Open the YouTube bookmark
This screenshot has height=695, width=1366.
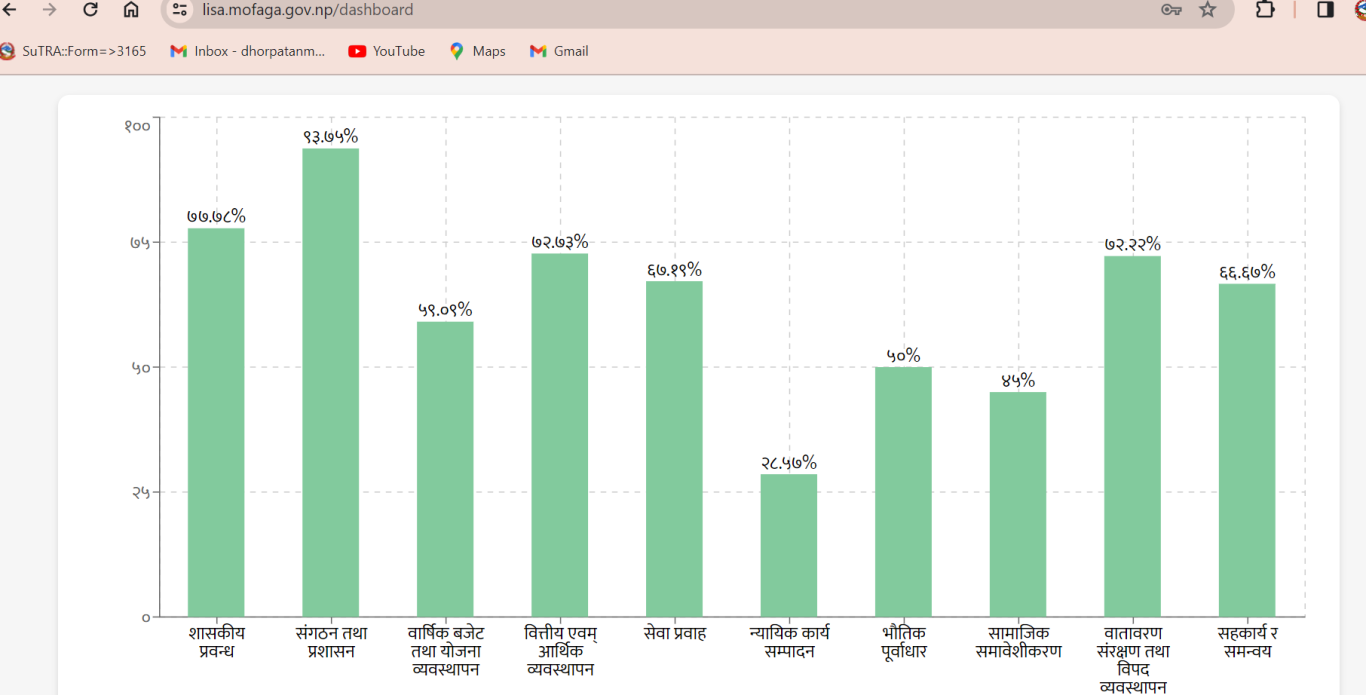tap(387, 51)
